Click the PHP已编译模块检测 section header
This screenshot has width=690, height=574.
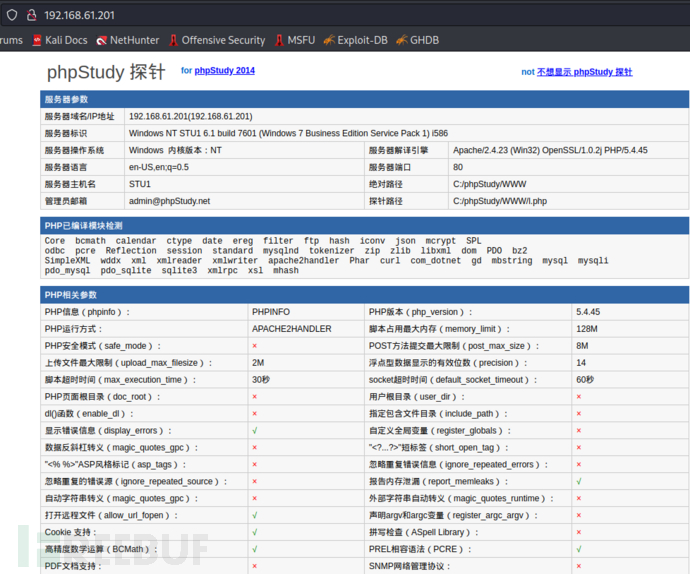click(x=83, y=226)
